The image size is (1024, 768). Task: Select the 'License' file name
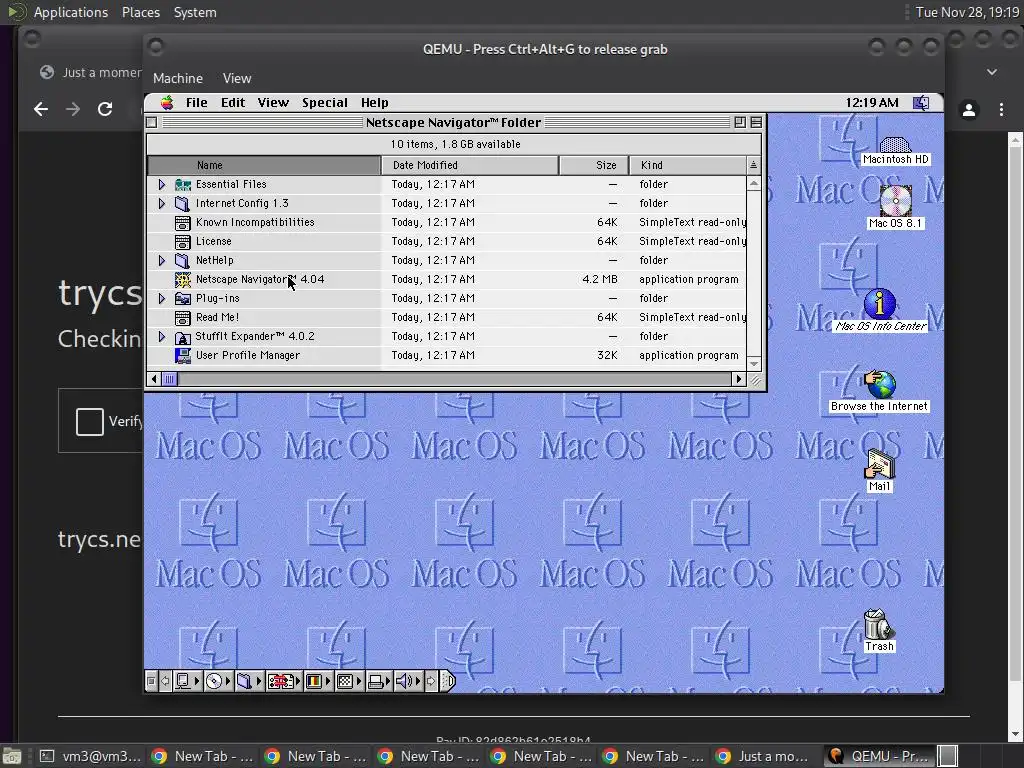214,242
